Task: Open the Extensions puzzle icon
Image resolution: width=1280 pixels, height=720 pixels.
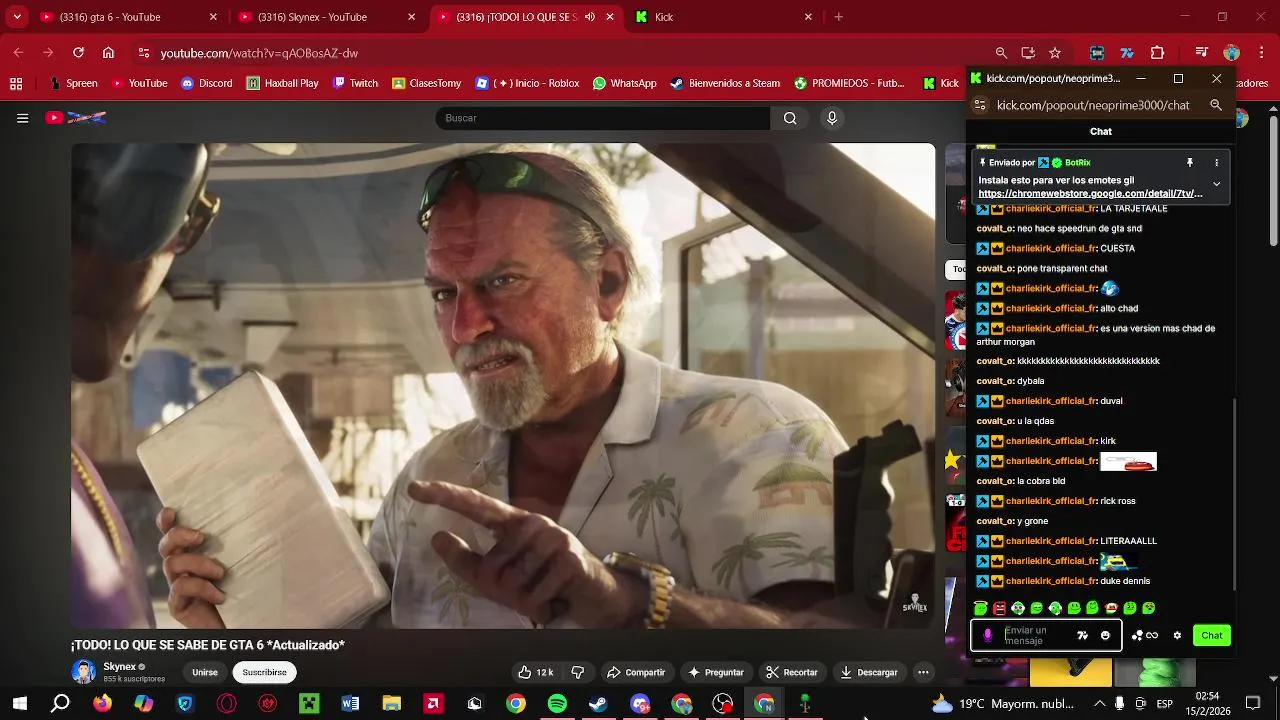Action: click(1158, 53)
